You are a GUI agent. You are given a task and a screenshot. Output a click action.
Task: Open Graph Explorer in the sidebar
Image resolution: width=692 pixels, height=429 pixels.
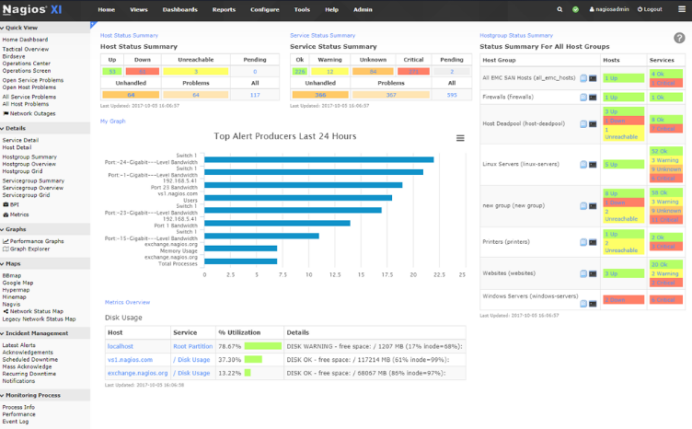coord(26,249)
